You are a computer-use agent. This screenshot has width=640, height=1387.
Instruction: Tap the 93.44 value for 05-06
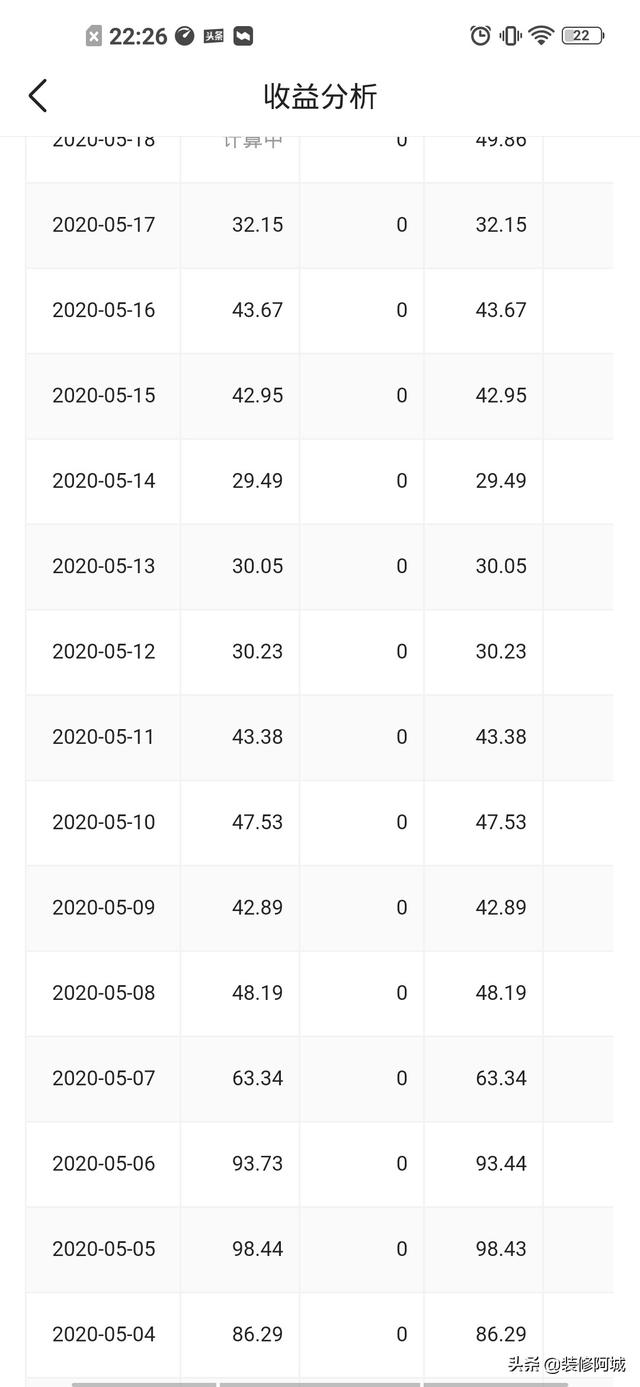click(501, 1164)
